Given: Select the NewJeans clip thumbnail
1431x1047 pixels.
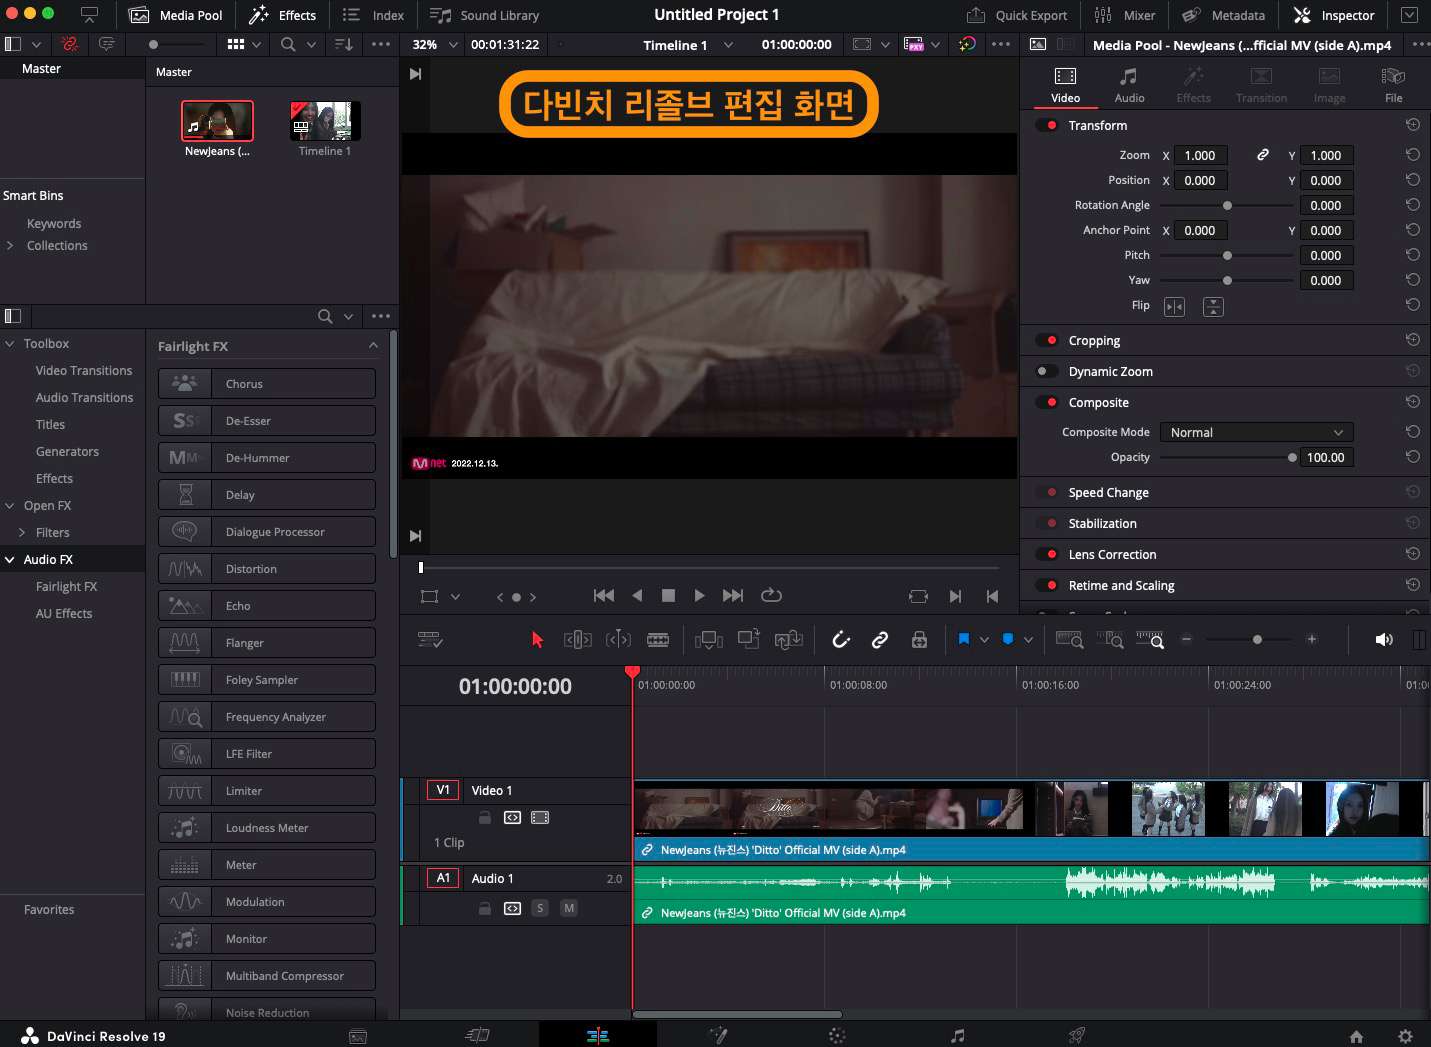Looking at the screenshot, I should click(217, 122).
